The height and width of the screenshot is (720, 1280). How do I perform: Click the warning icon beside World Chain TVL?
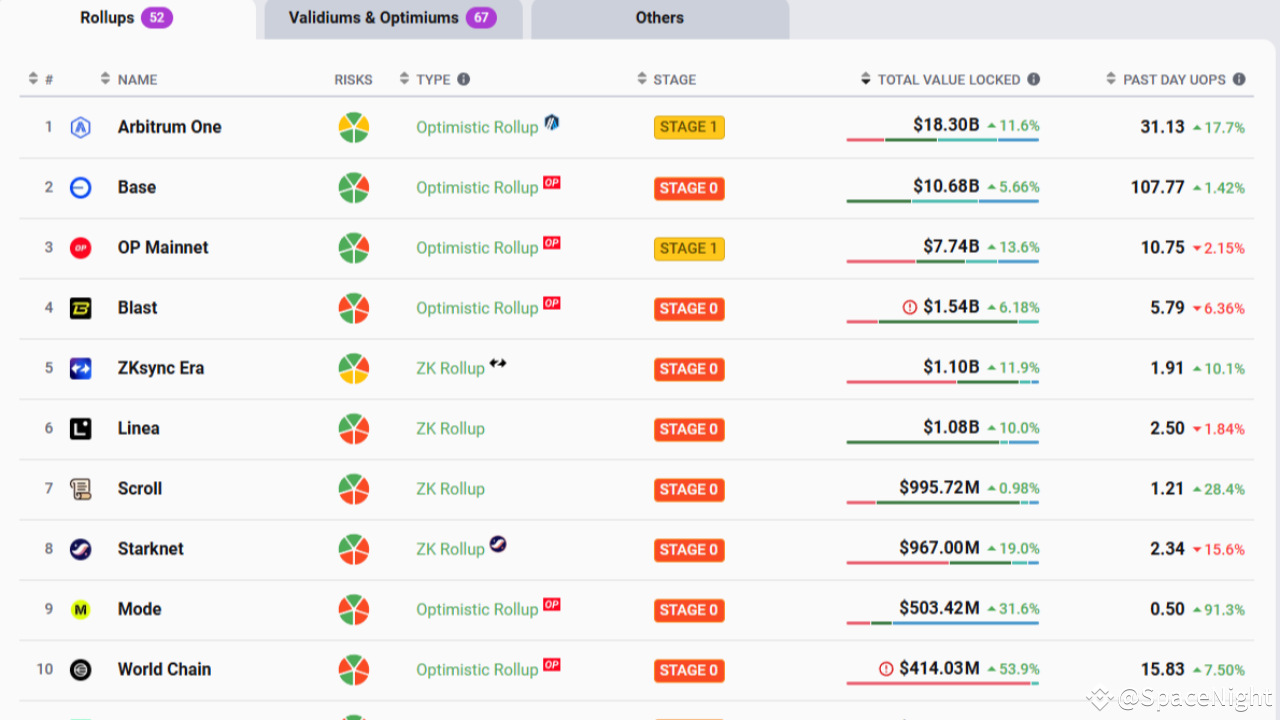pyautogui.click(x=885, y=668)
